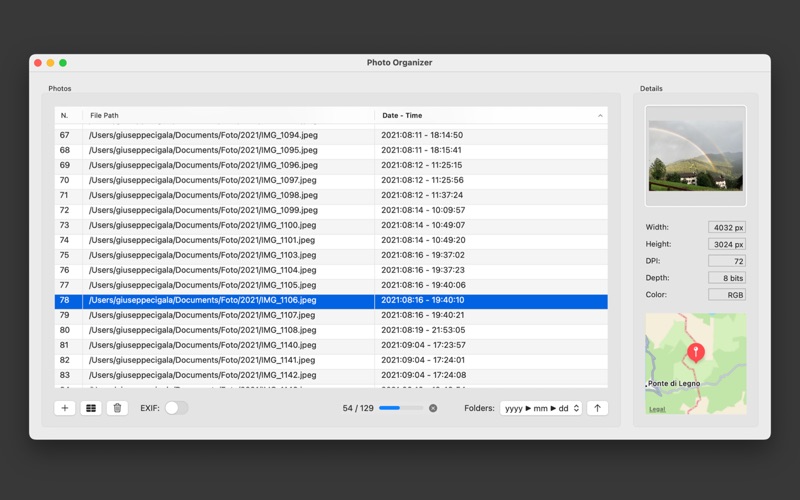Viewport: 800px width, 500px height.
Task: Toggle the EXIF switch
Action: 176,408
